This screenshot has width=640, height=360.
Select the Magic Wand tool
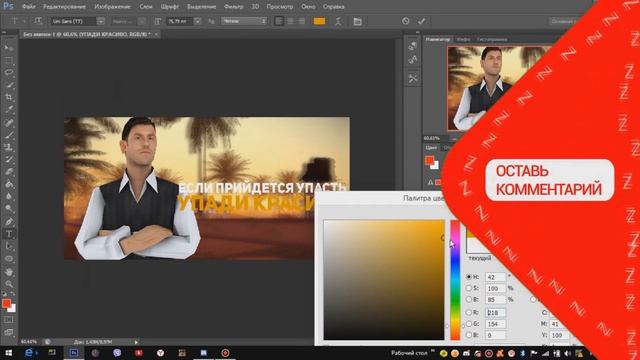point(9,85)
